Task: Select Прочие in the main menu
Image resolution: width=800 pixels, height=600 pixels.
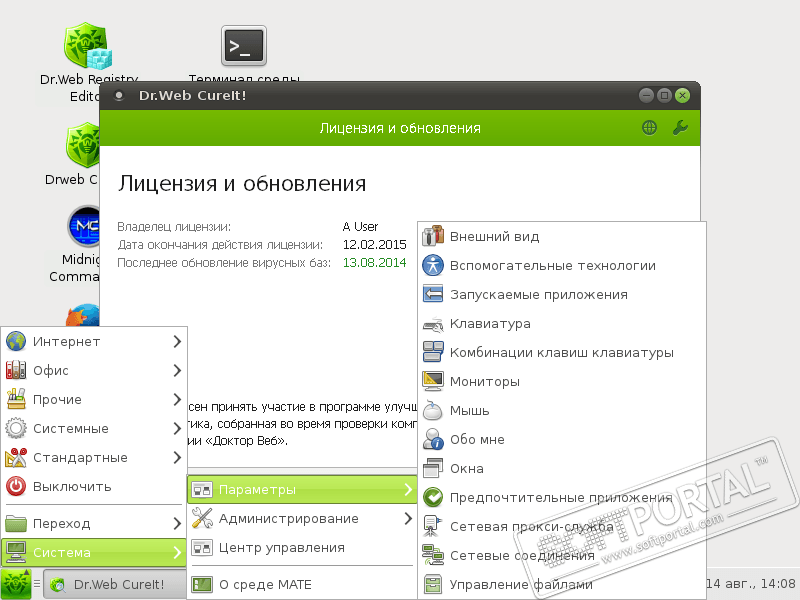Action: click(x=94, y=399)
